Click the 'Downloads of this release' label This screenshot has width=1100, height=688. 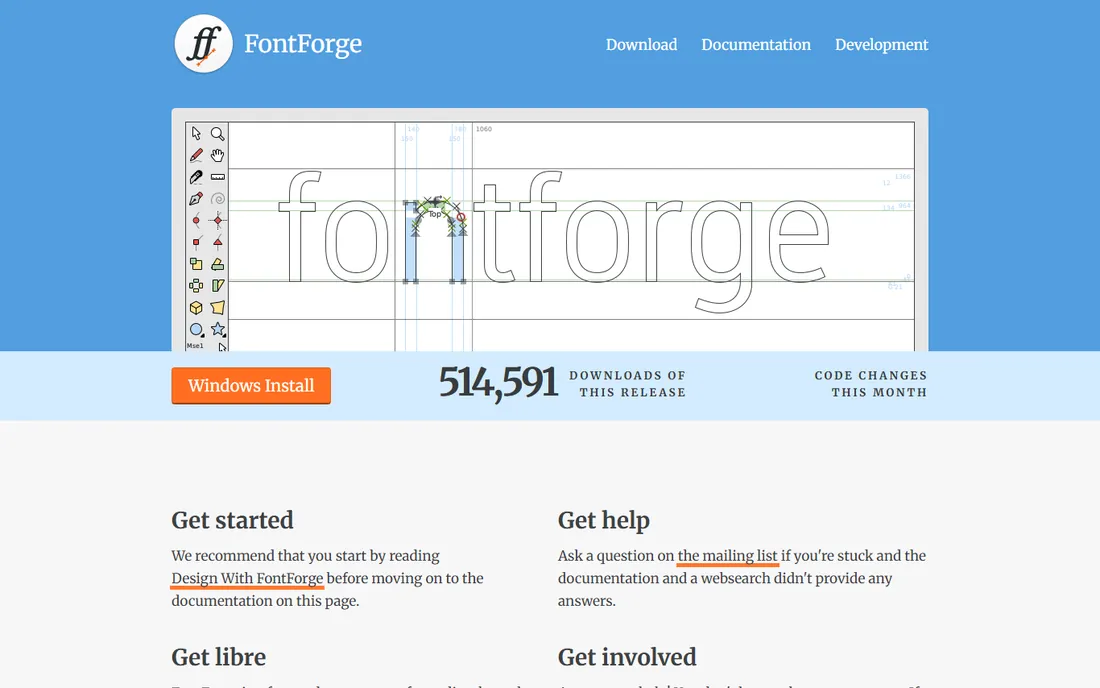point(627,384)
